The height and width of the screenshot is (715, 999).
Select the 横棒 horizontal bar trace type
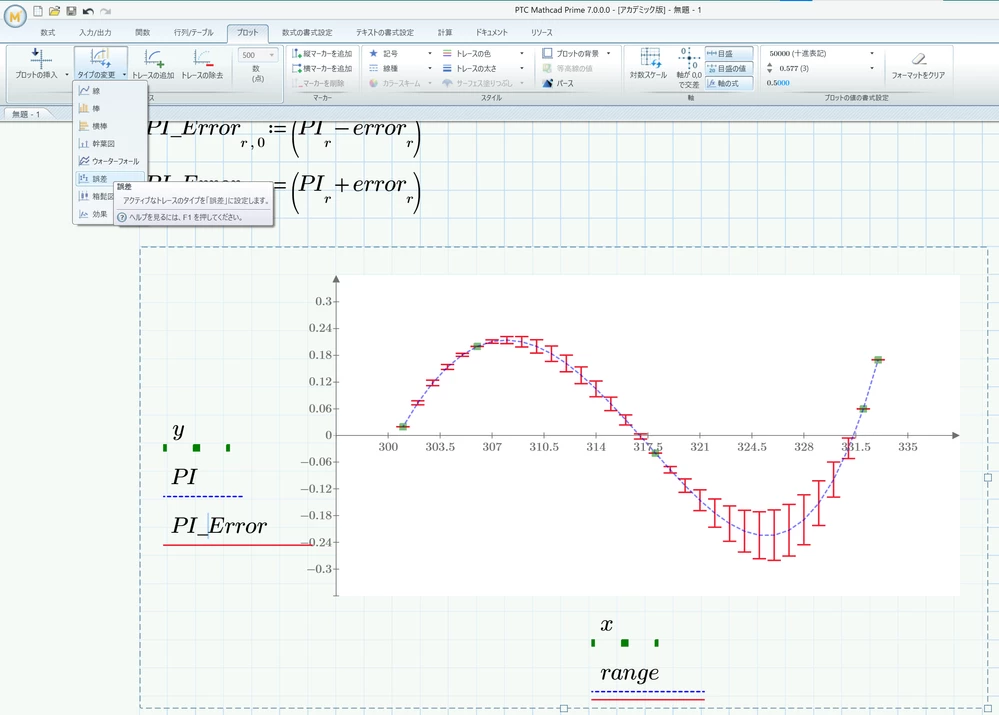(110, 126)
